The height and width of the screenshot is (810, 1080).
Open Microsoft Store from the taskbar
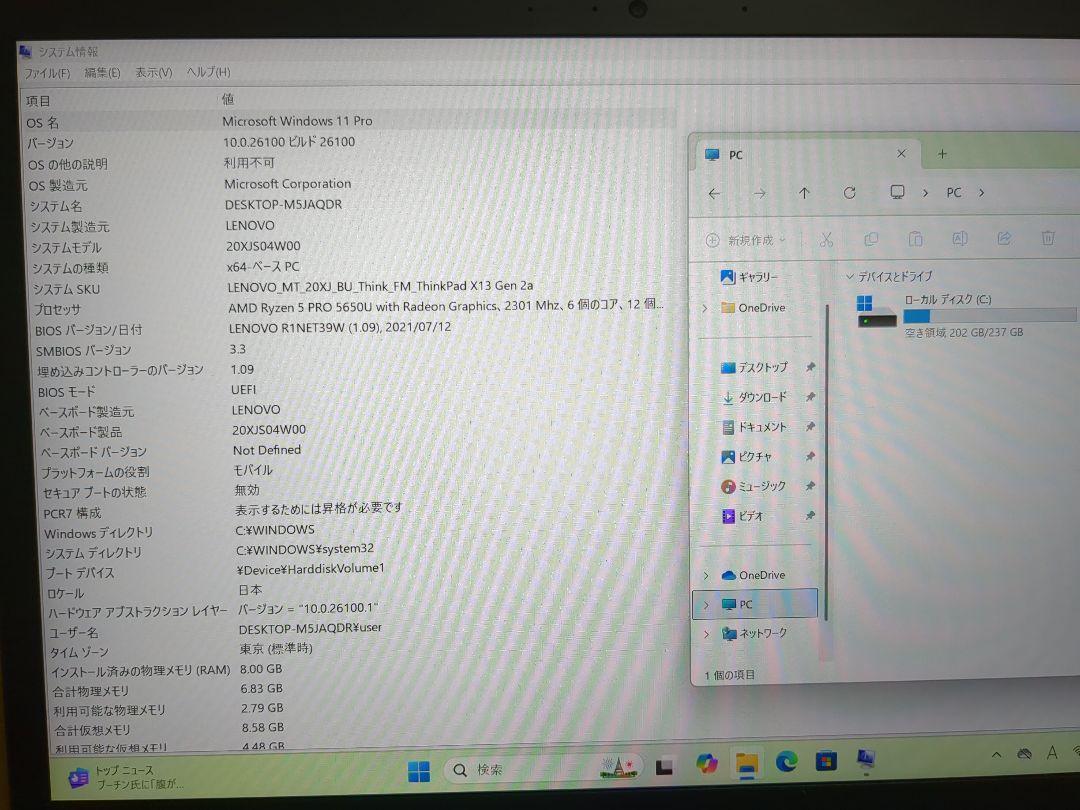[x=826, y=761]
